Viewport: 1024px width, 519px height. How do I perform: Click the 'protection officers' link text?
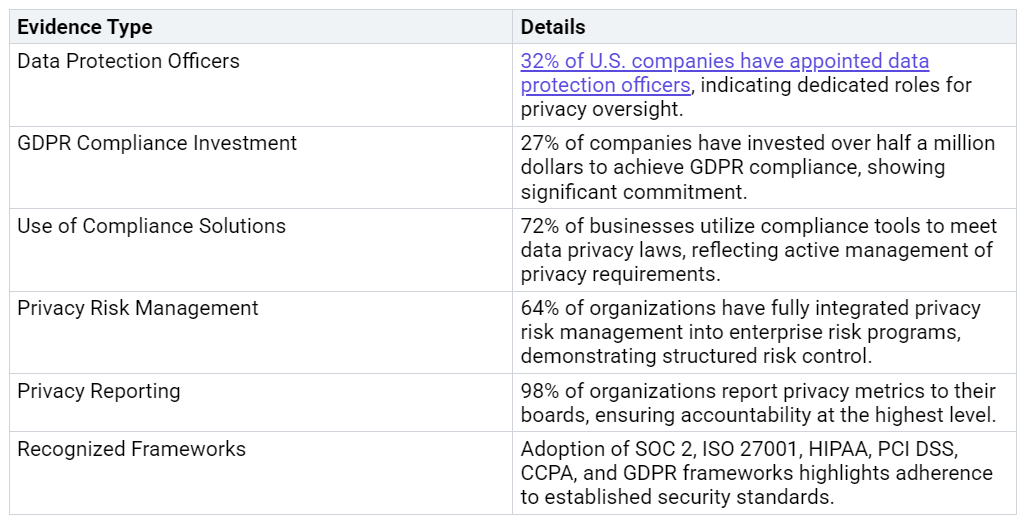pyautogui.click(x=605, y=86)
